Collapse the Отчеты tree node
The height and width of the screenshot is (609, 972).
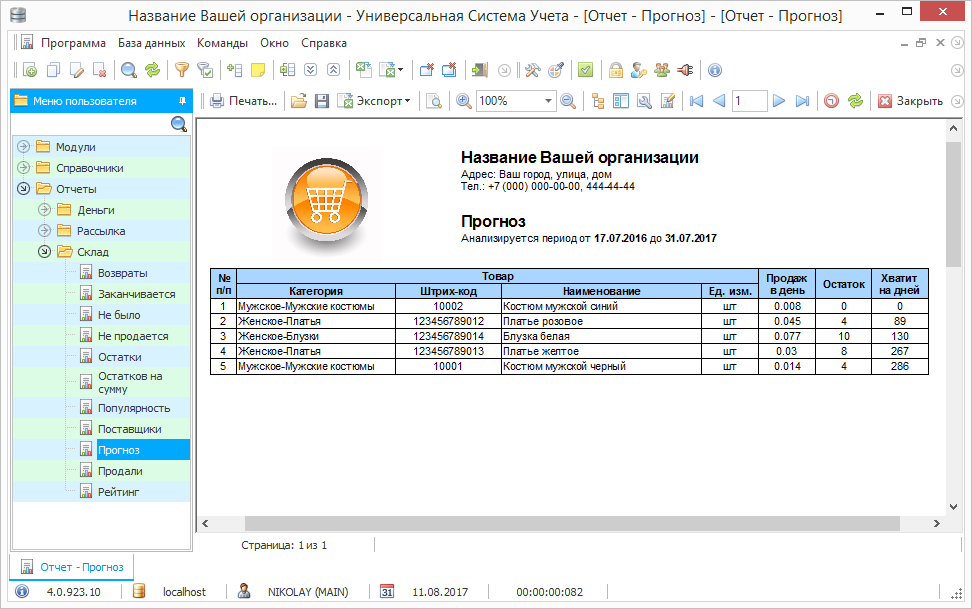pyautogui.click(x=24, y=189)
